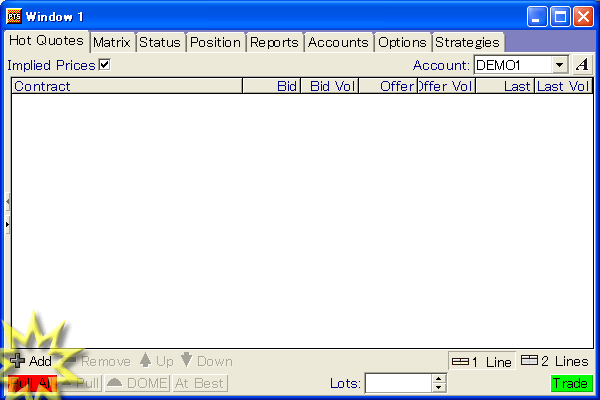The image size is (600, 400).
Task: Click the green Trade button
Action: tap(571, 383)
